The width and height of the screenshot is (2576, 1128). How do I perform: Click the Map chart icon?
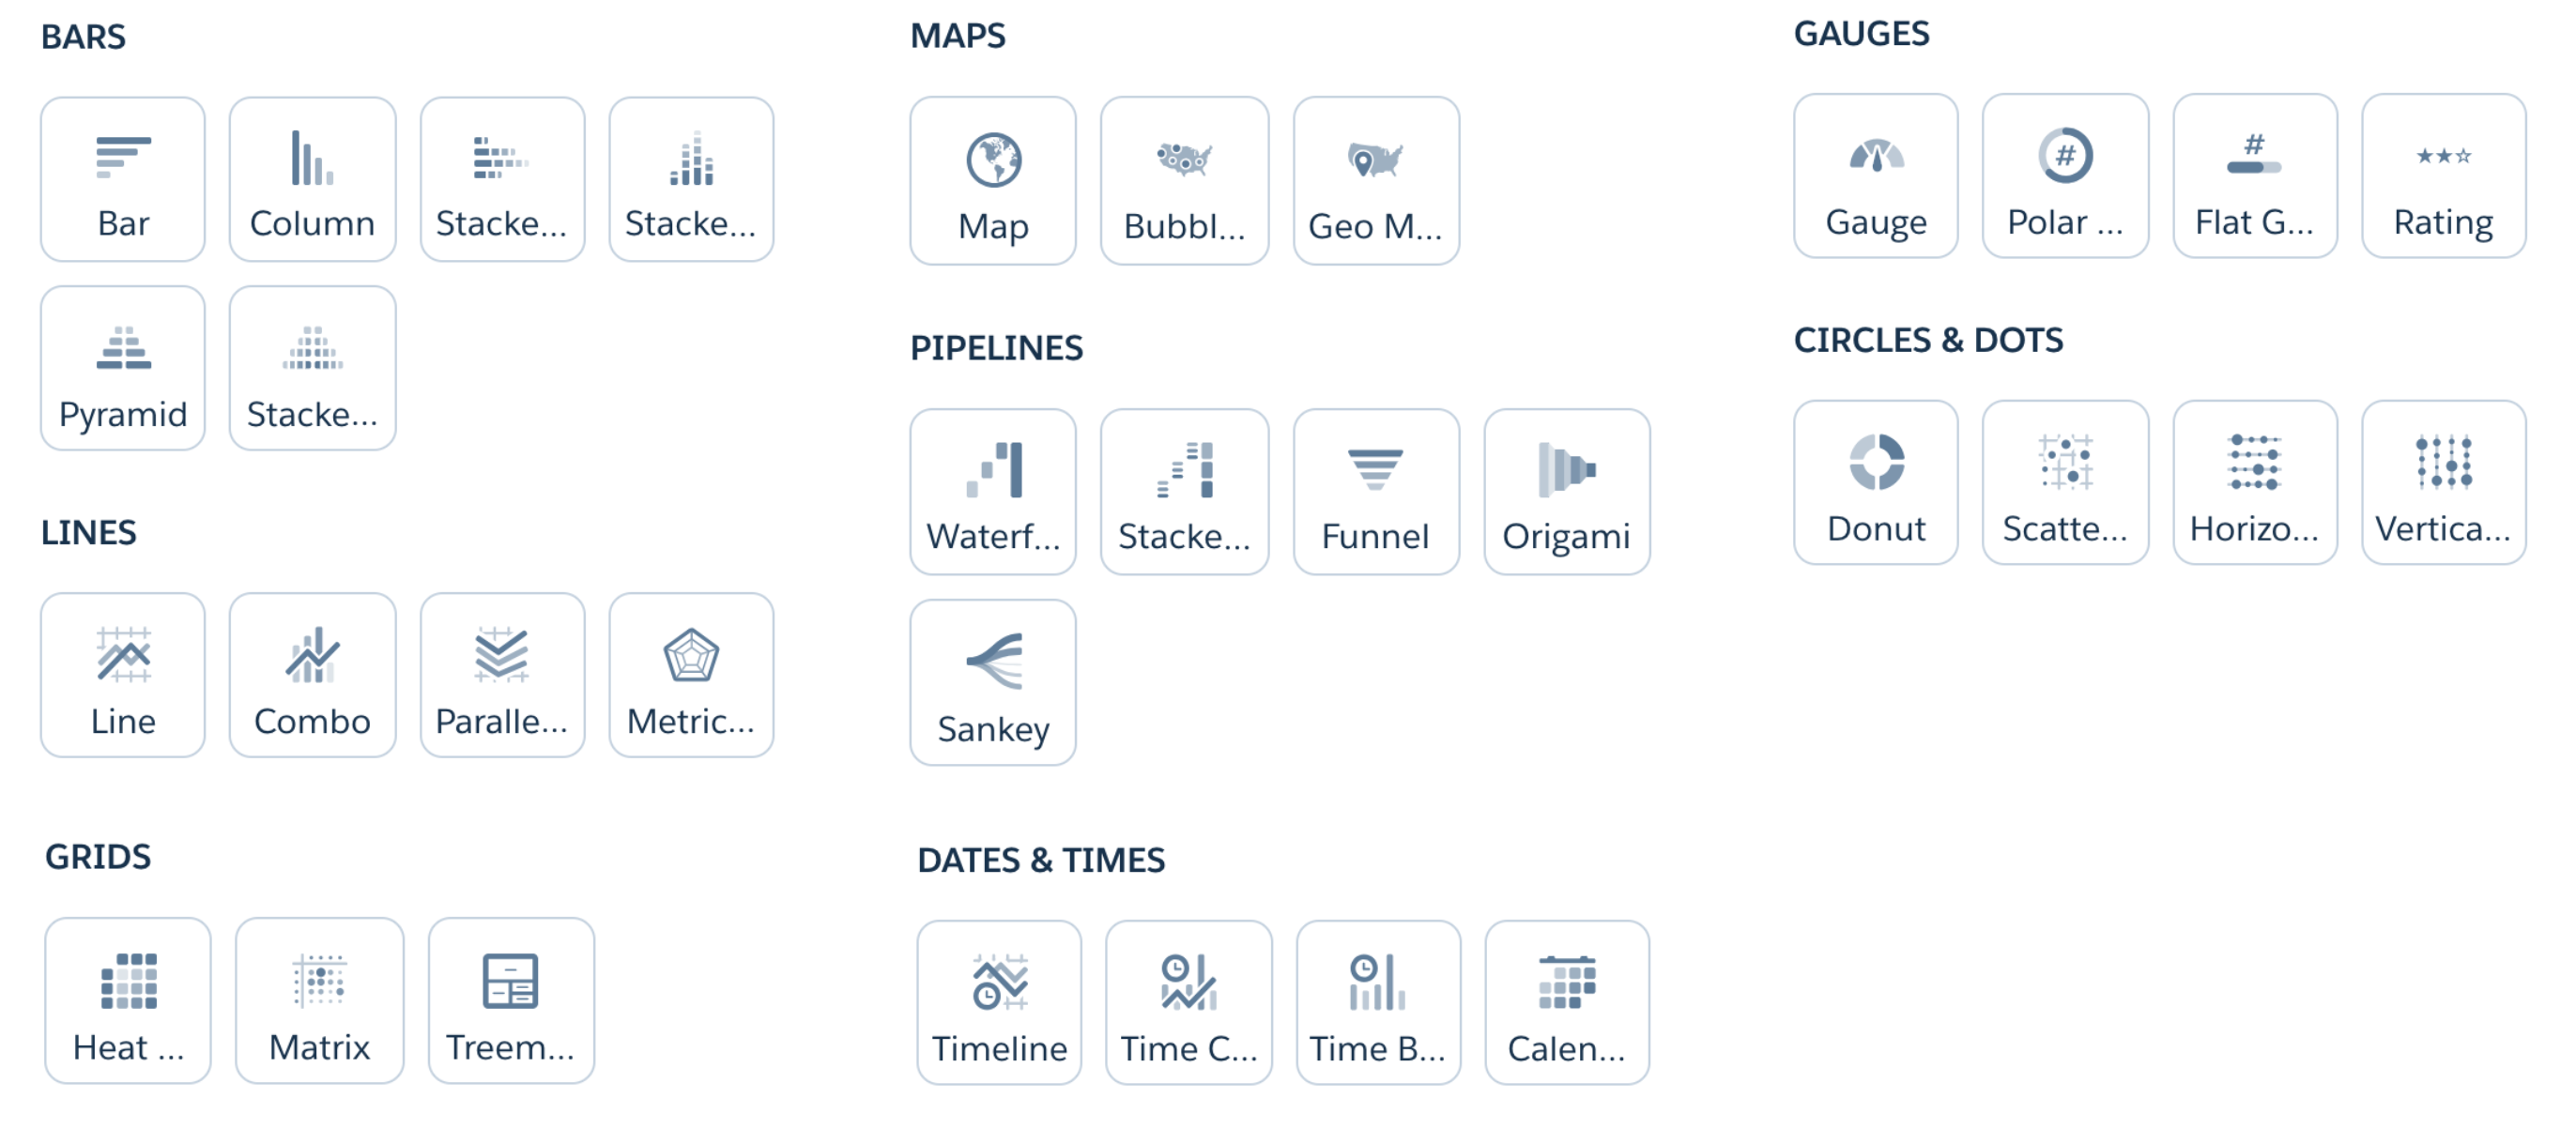tap(993, 181)
